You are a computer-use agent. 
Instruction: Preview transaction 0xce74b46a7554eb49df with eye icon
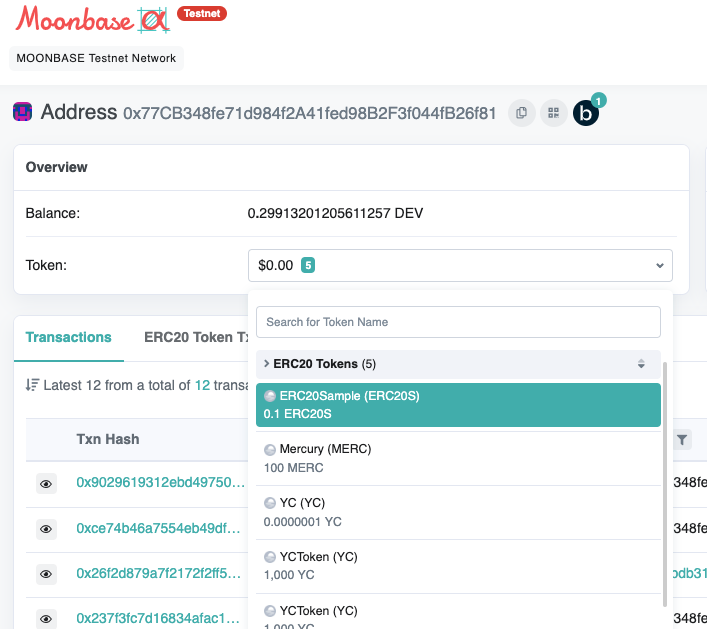click(46, 529)
